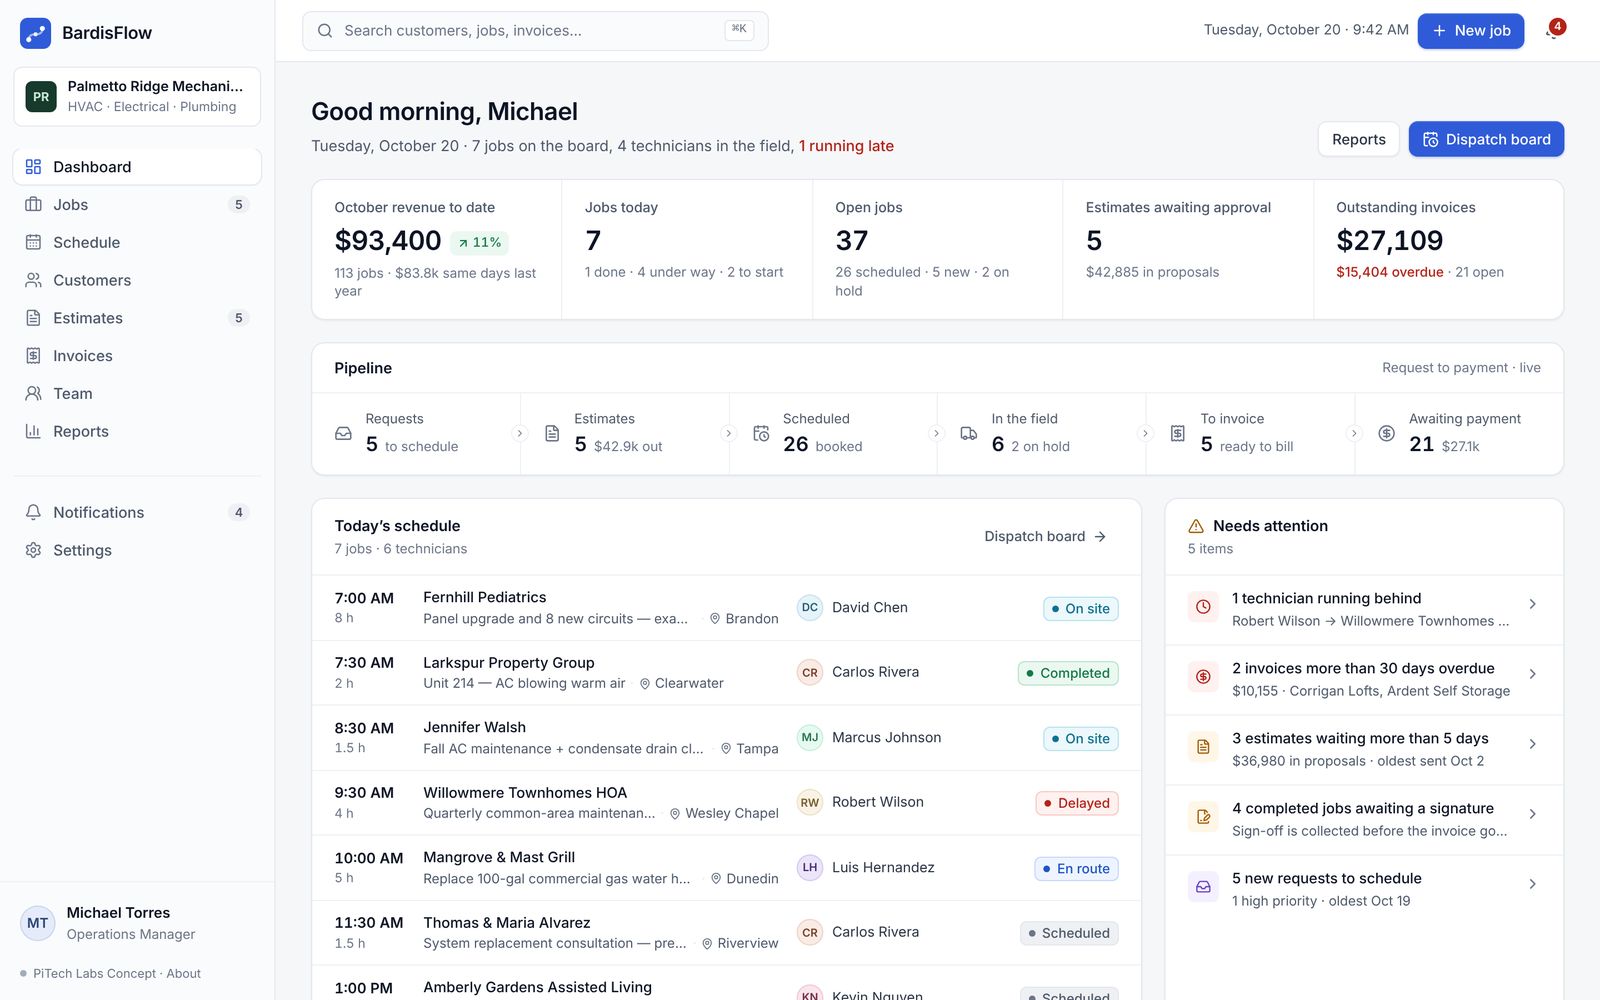
Task: Click the Scheduled calendar icon in Pipeline
Action: click(x=761, y=434)
